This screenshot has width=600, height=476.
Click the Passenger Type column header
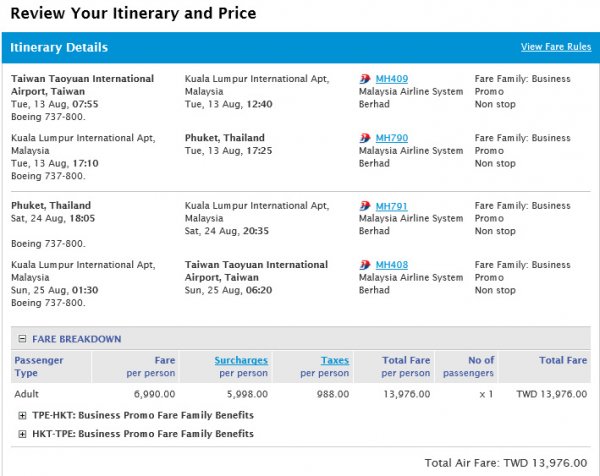[37, 366]
